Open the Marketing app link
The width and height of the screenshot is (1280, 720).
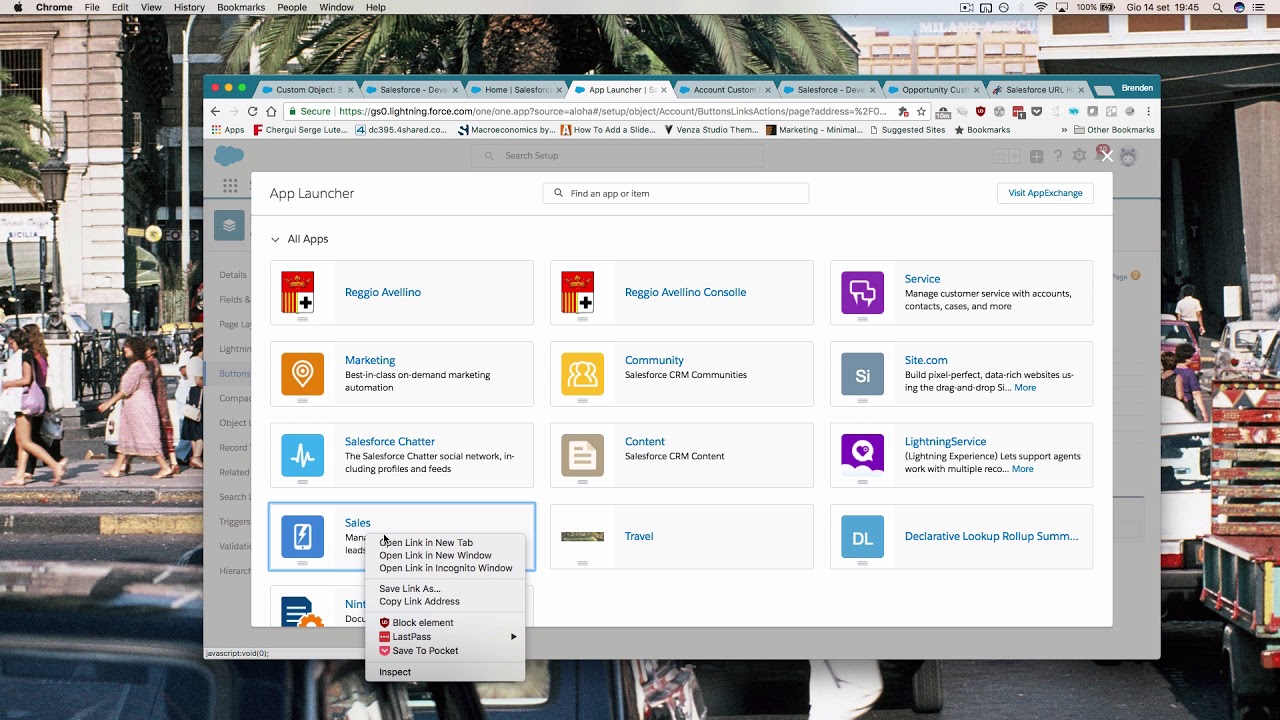click(x=370, y=360)
